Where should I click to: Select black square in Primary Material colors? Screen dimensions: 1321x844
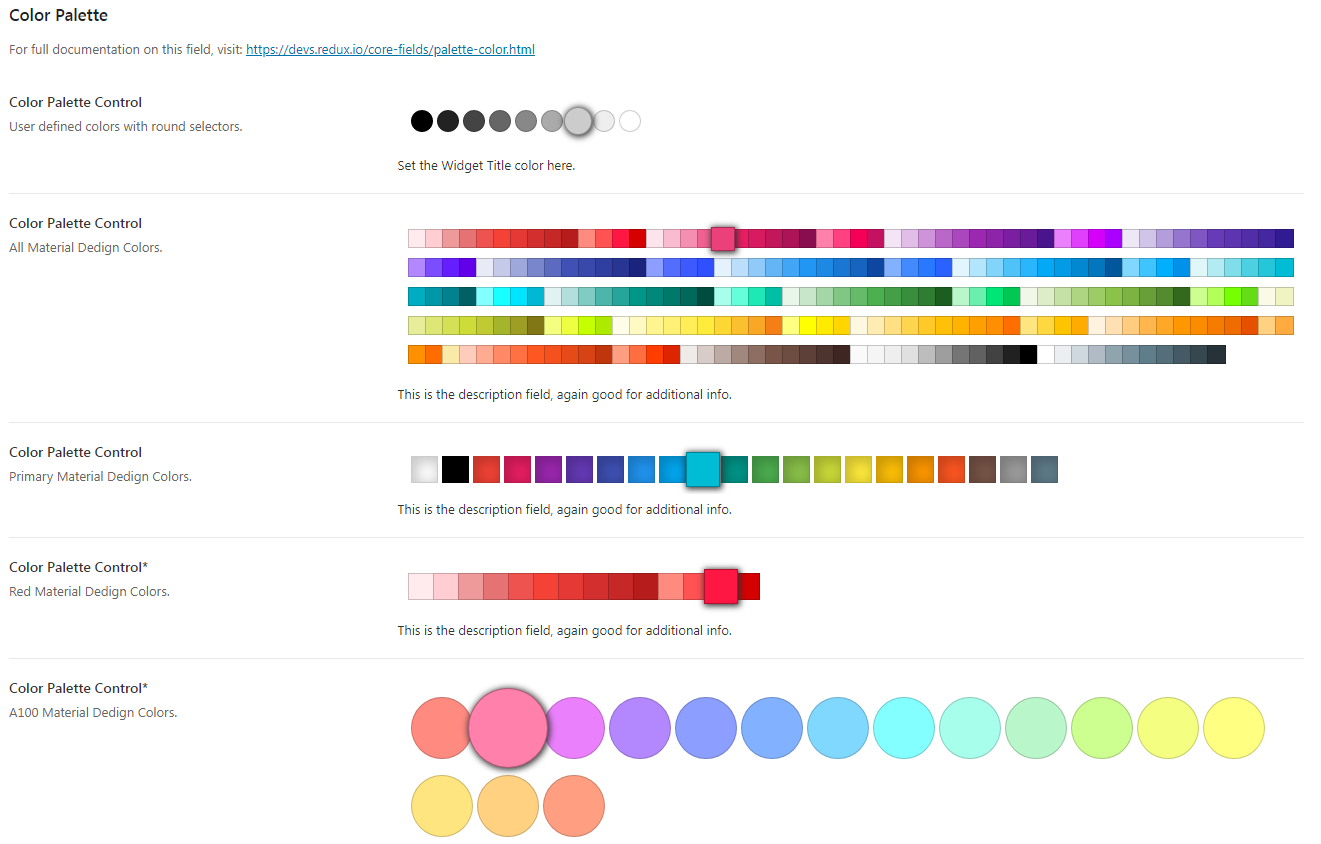click(455, 469)
